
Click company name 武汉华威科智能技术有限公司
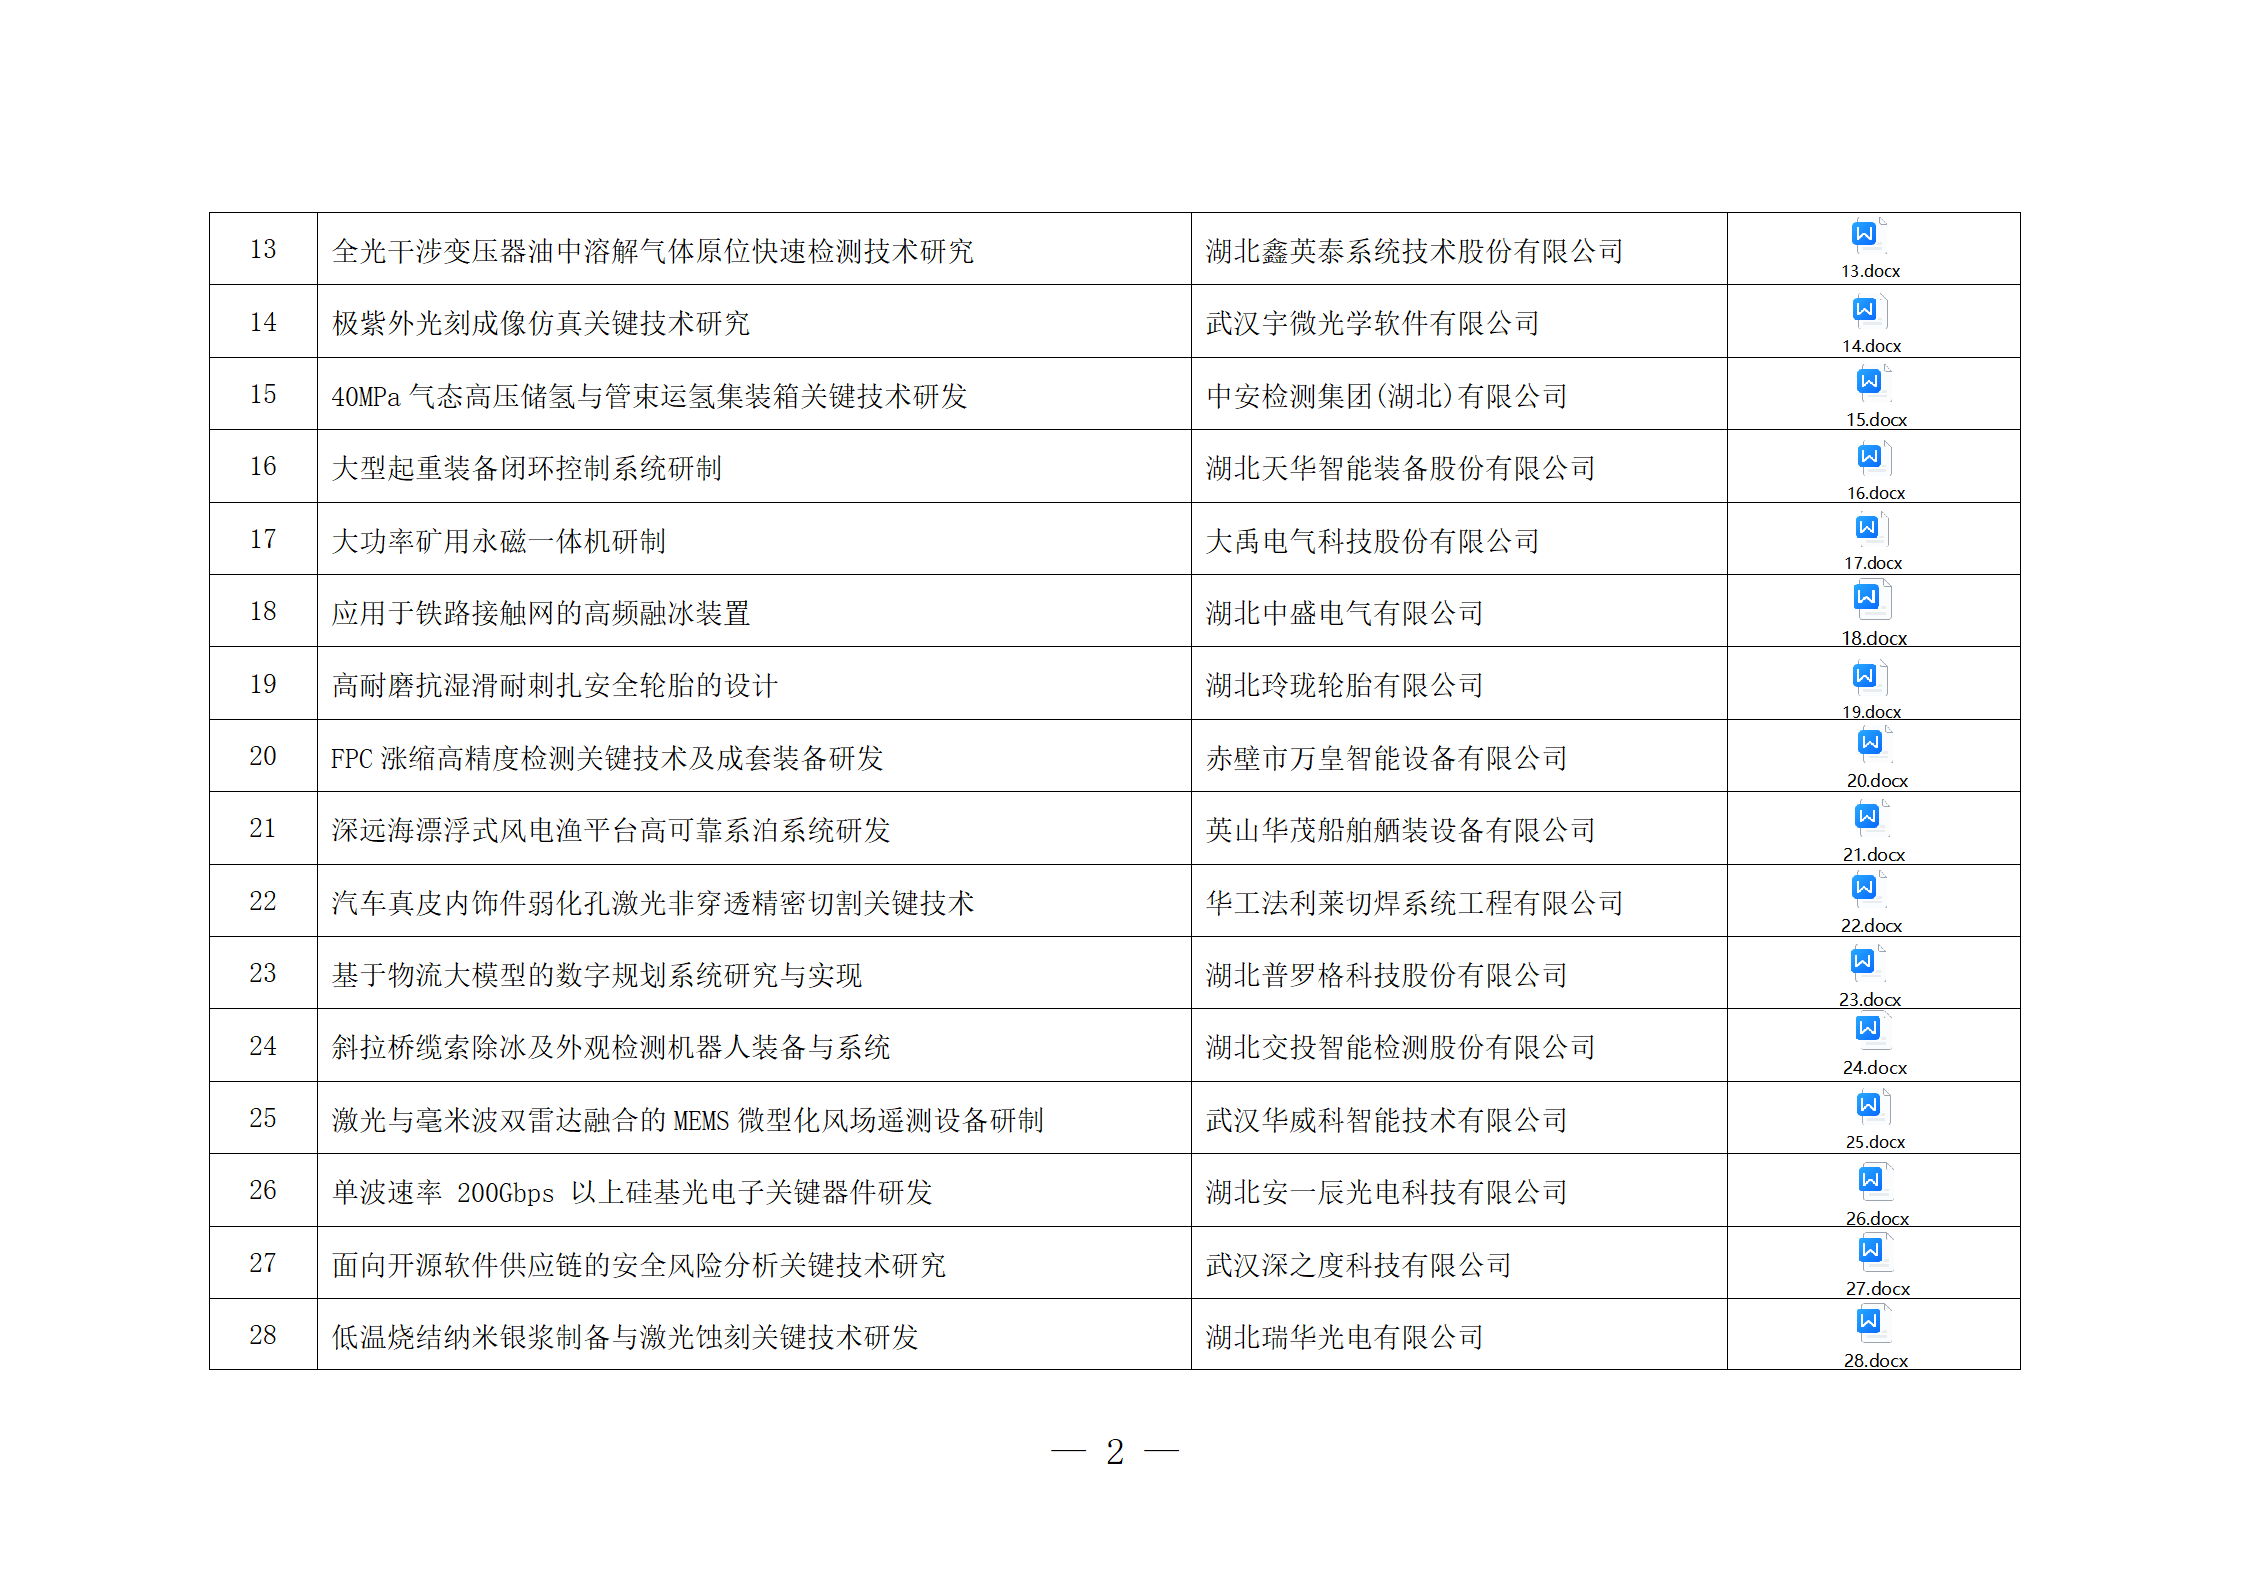(x=1386, y=1120)
